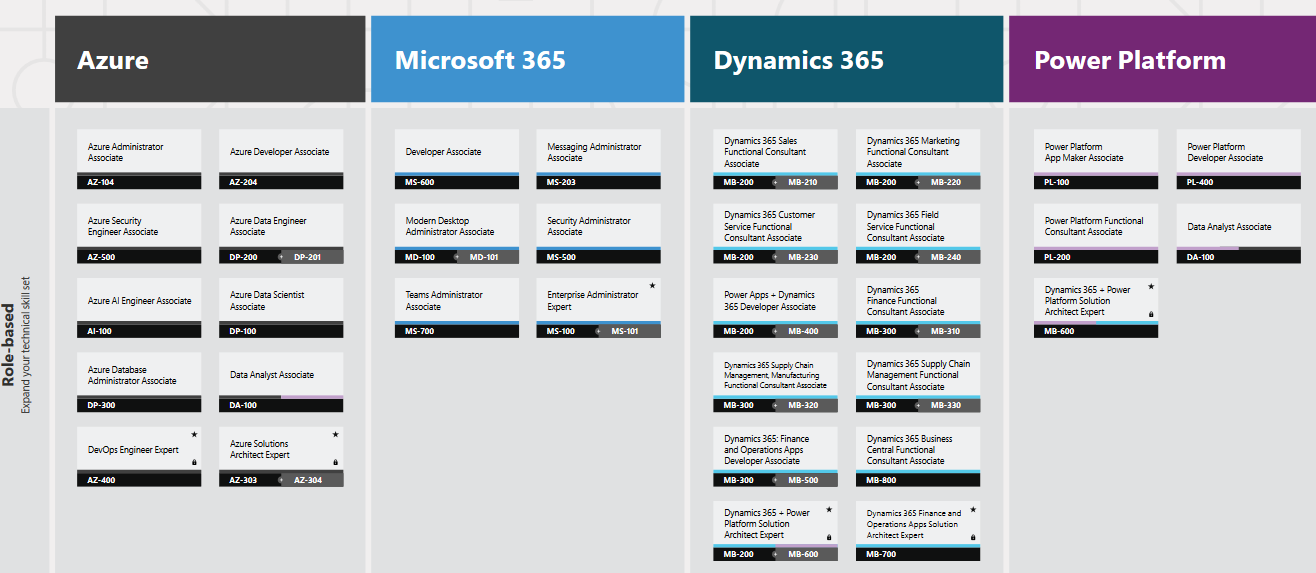1316x573 pixels.
Task: Click the MB-320 exam code
Action: click(802, 406)
